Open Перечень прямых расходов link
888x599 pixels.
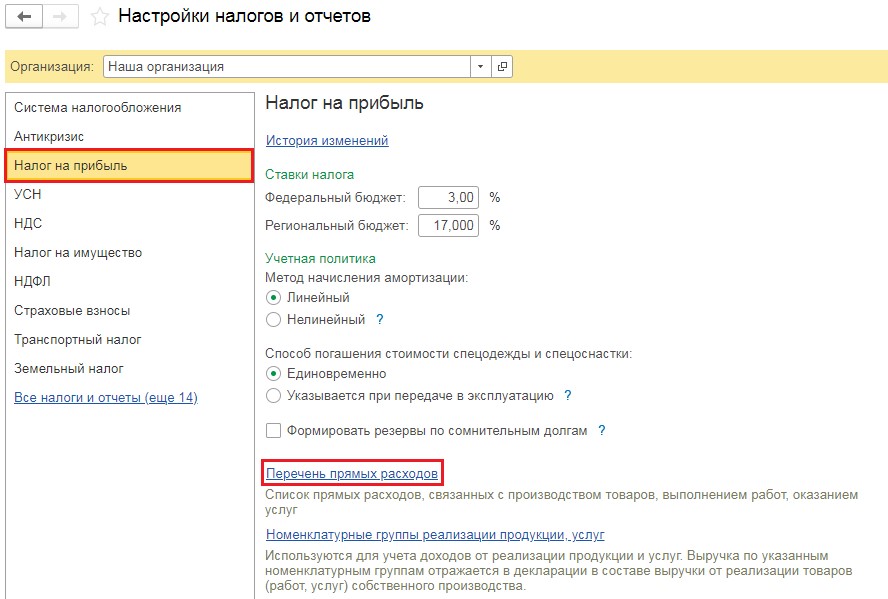[352, 473]
